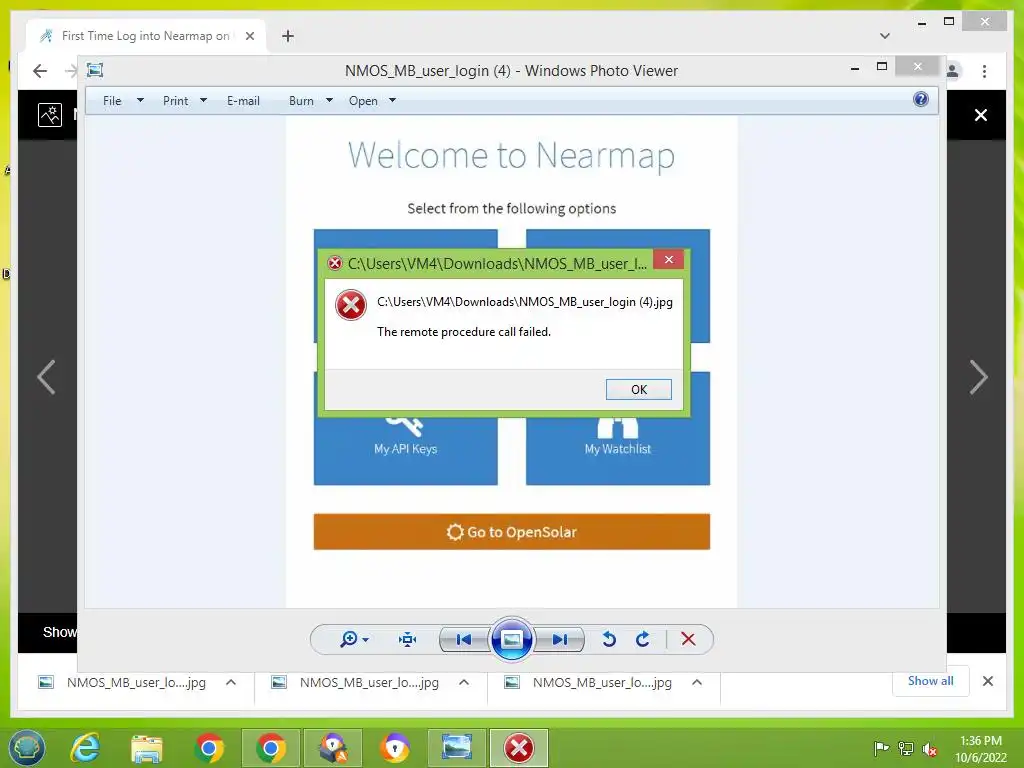Open the first Chrome taskbar icon

coord(209,748)
